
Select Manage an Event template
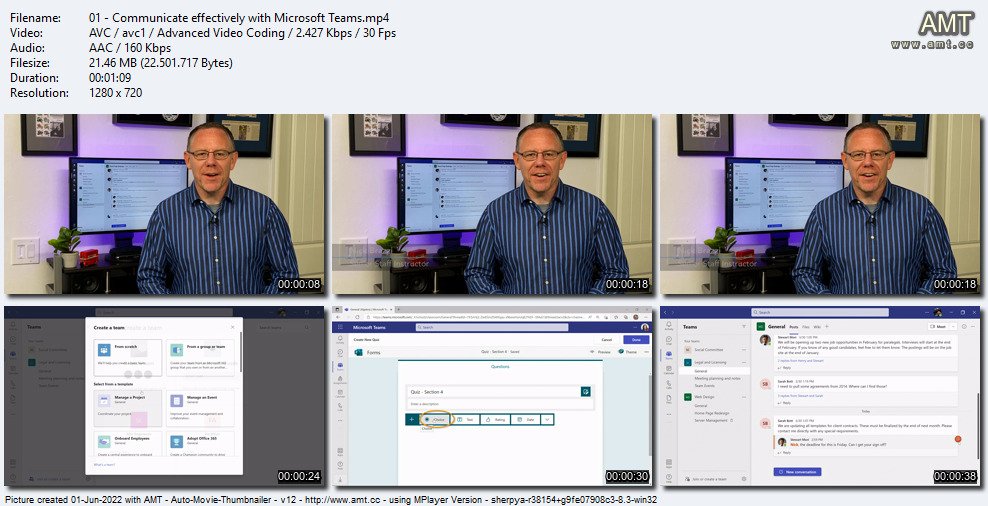click(200, 408)
